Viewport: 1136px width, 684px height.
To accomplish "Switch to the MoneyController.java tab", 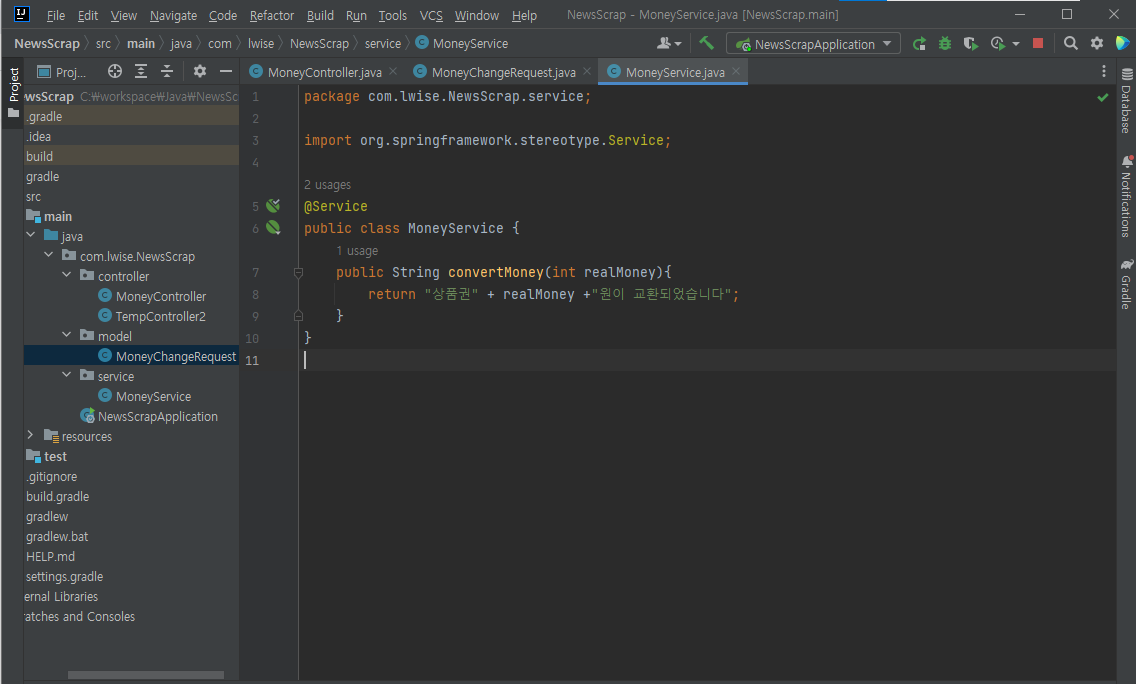I will (324, 72).
